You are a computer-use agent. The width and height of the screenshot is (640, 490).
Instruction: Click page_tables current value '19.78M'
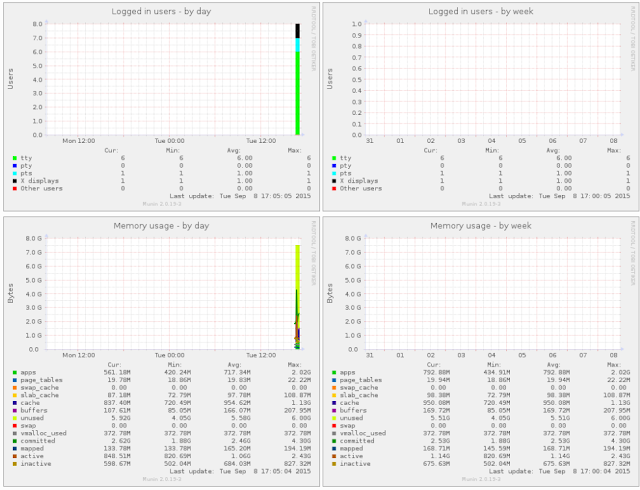click(119, 380)
